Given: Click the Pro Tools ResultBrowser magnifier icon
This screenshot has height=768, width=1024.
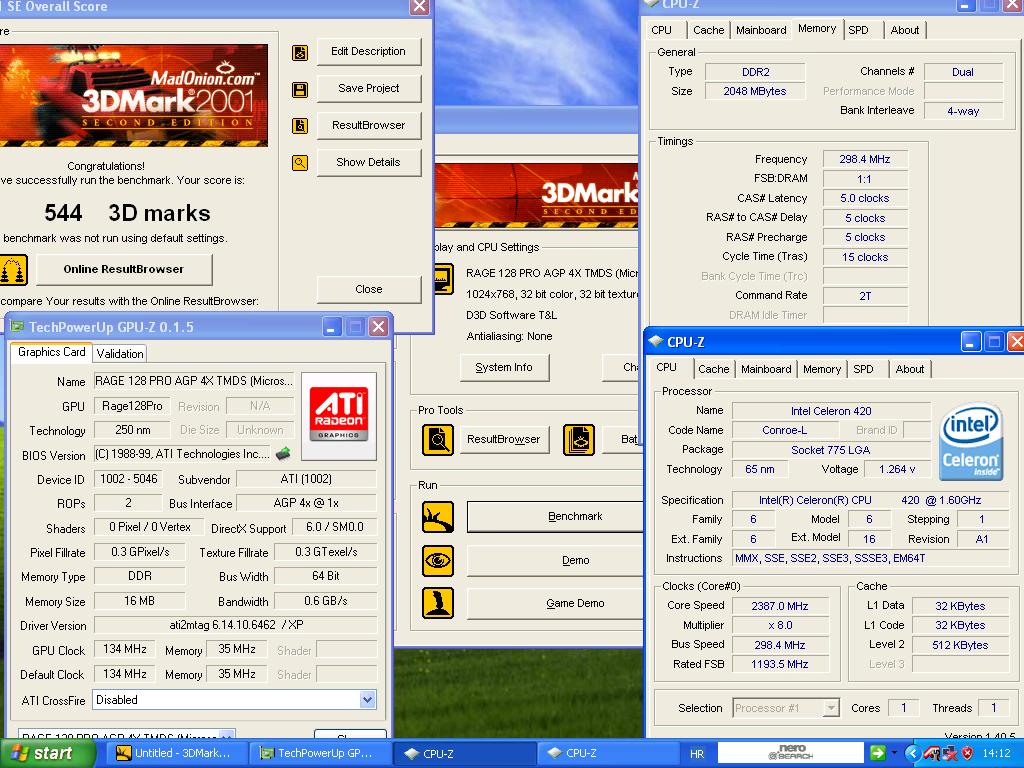Looking at the screenshot, I should click(x=438, y=440).
